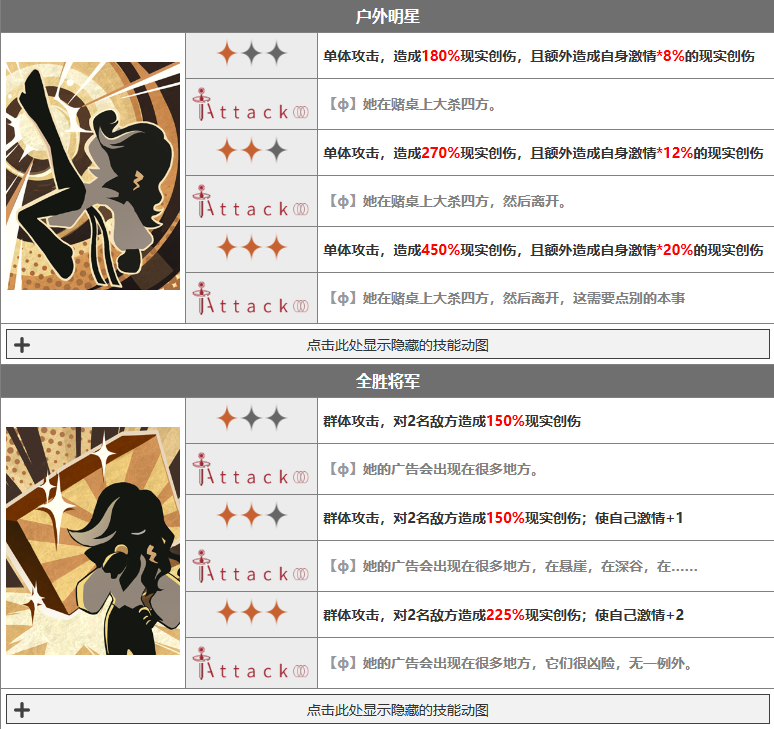Click the two-star rating icon for 户外明星
This screenshot has height=729, width=774.
pyautogui.click(x=252, y=151)
